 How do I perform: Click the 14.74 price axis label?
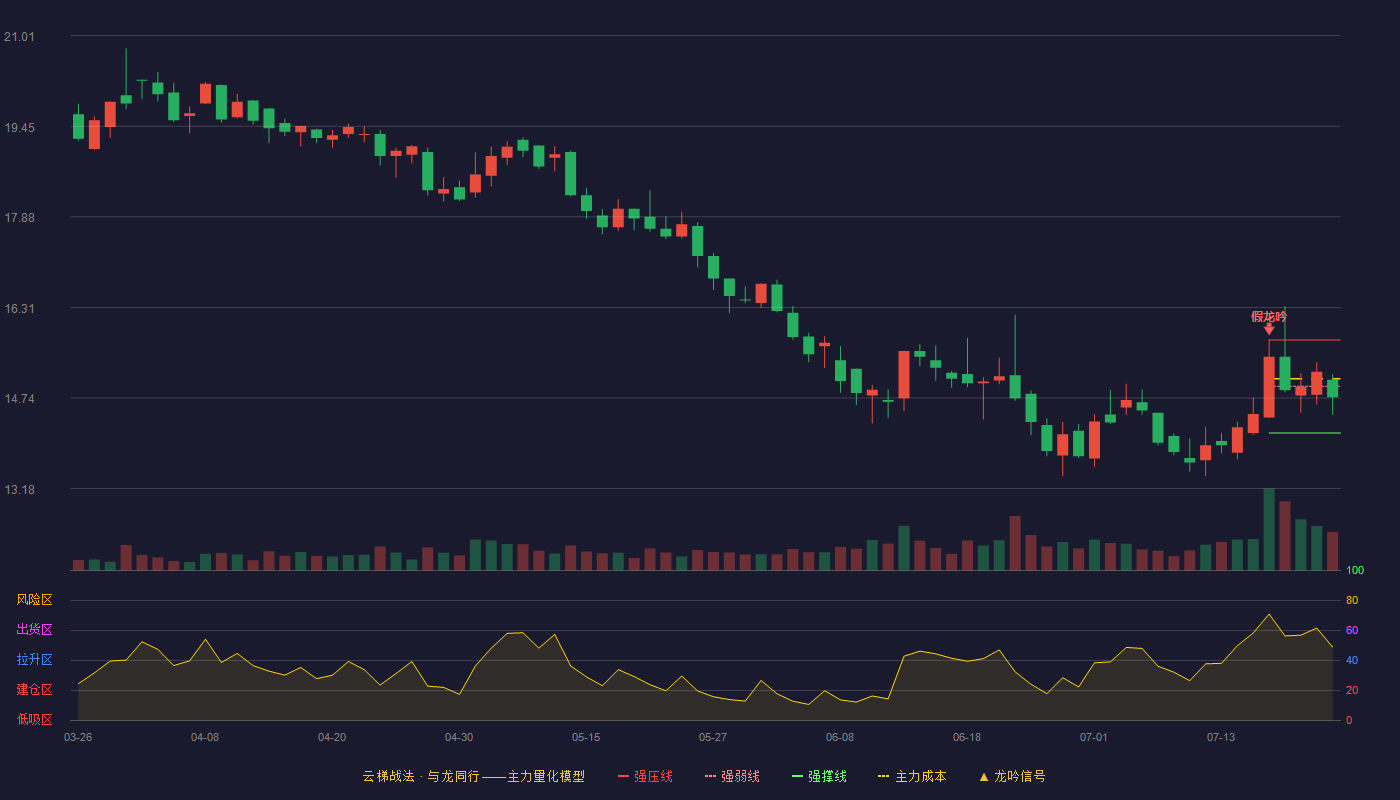(19, 399)
